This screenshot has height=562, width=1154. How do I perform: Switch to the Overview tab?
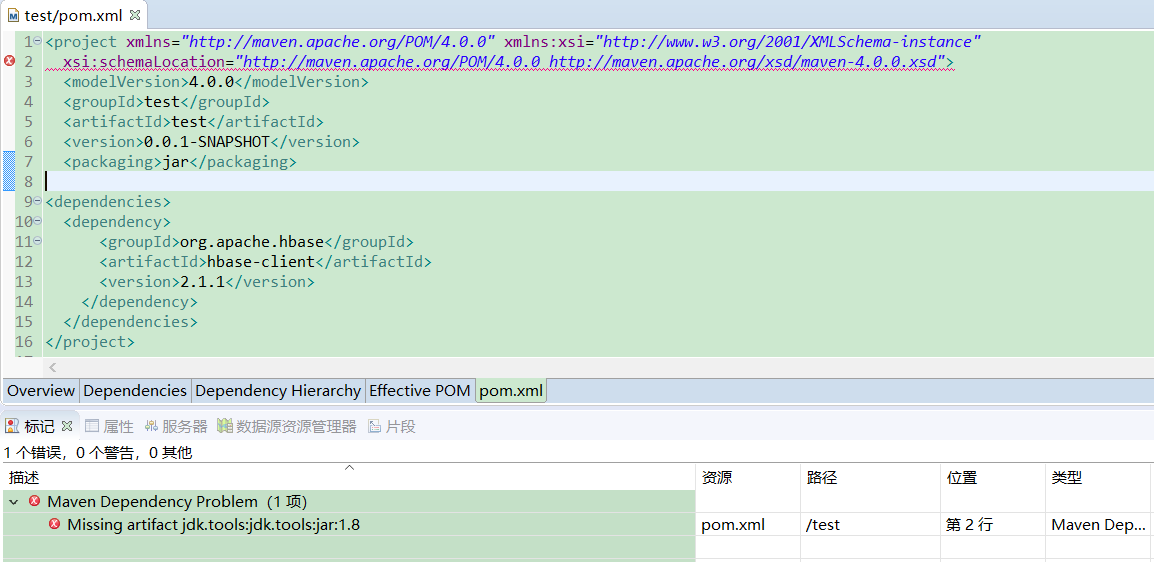(41, 391)
